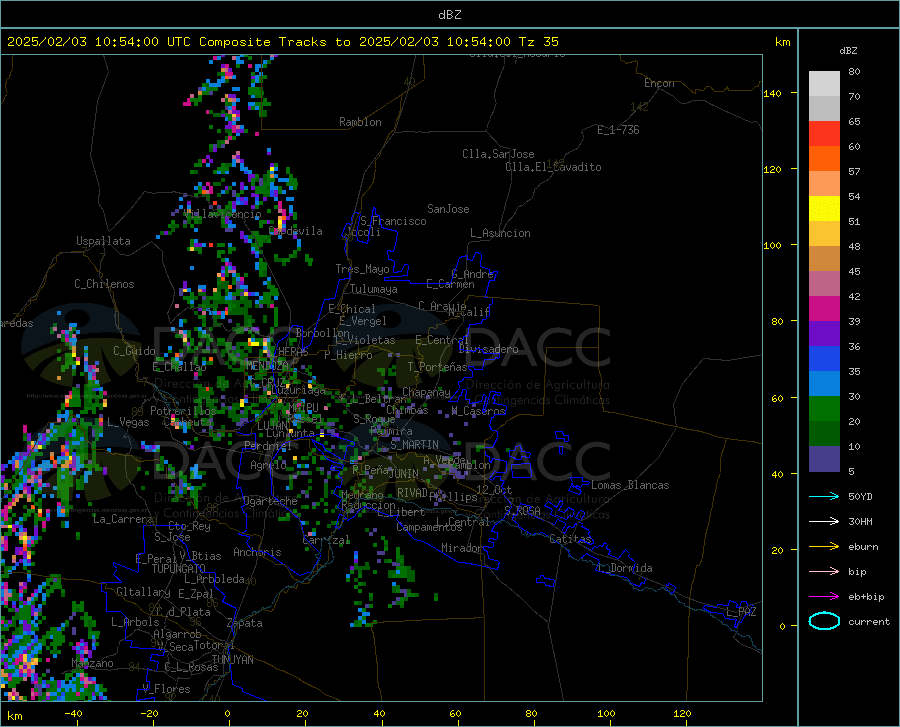Click the Villavicencio label
The width and height of the screenshot is (900, 727).
pos(223,214)
